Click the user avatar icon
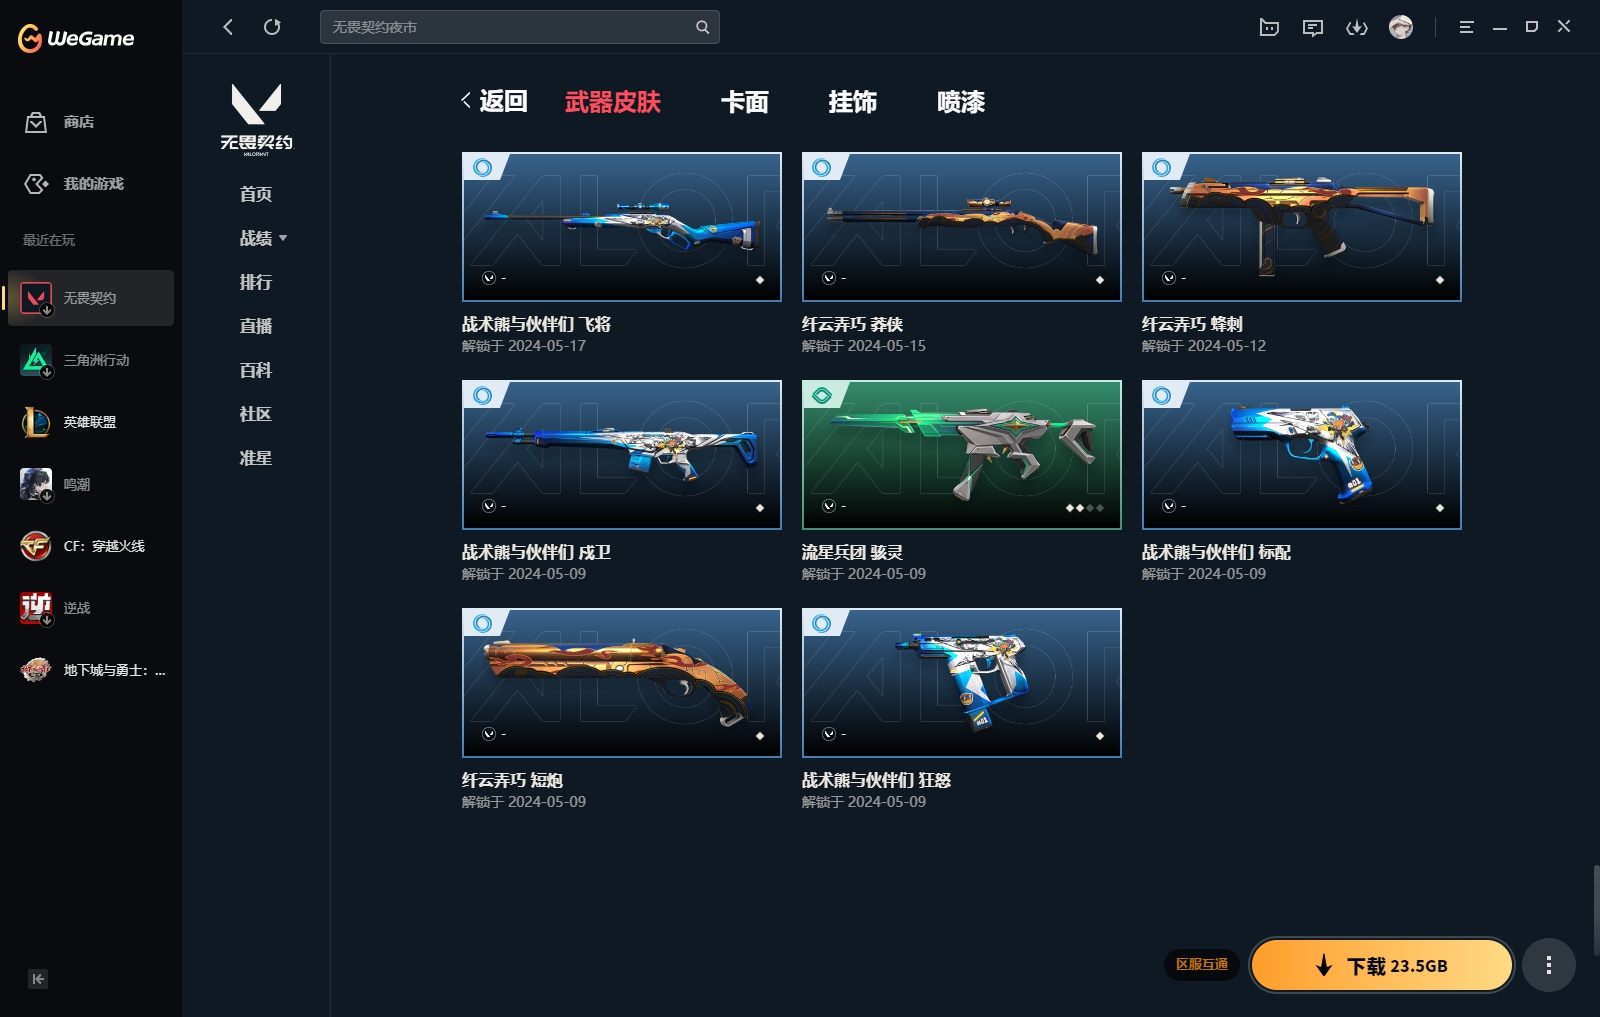The image size is (1600, 1017). click(x=1401, y=27)
